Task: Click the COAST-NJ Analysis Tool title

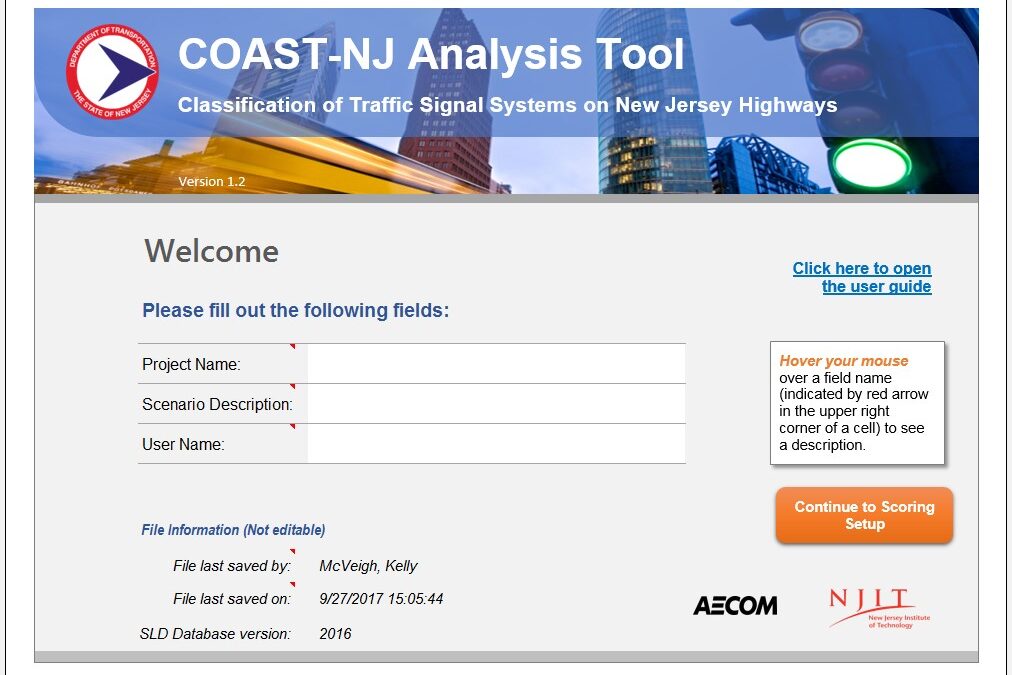Action: tap(431, 54)
